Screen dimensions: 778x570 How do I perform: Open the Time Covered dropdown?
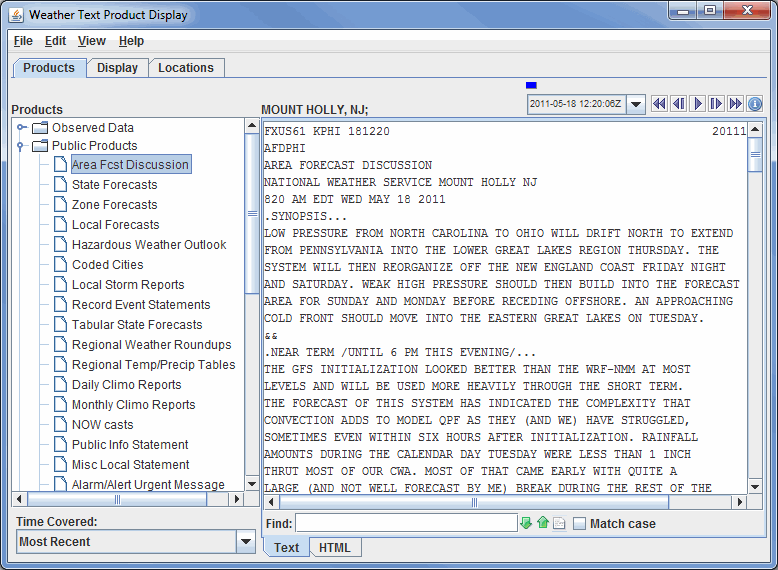[246, 542]
